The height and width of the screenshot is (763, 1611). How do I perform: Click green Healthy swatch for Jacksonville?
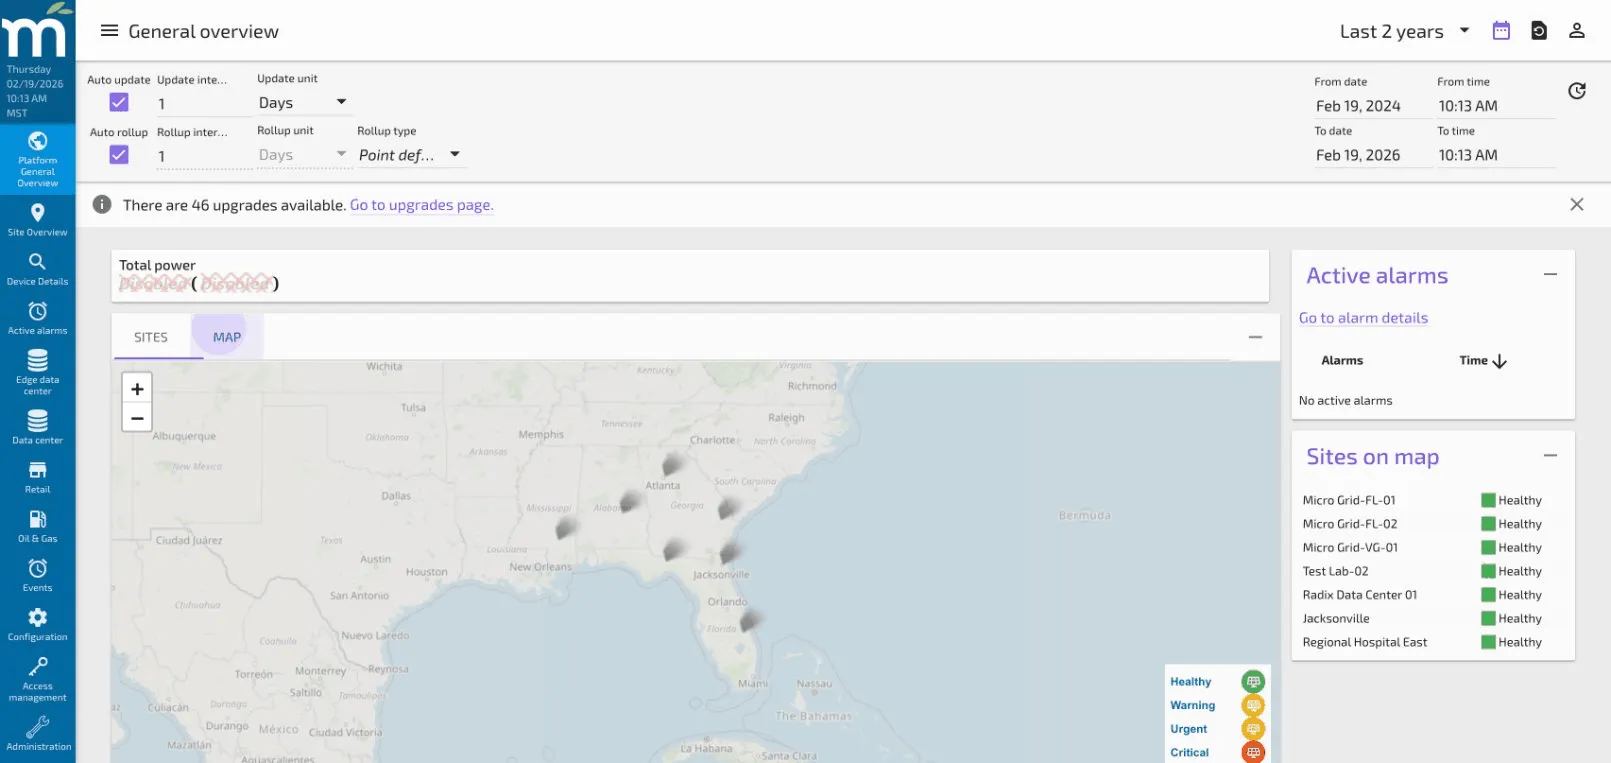point(1488,618)
